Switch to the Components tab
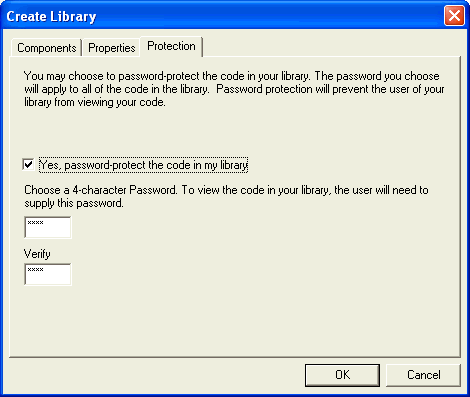 (47, 48)
